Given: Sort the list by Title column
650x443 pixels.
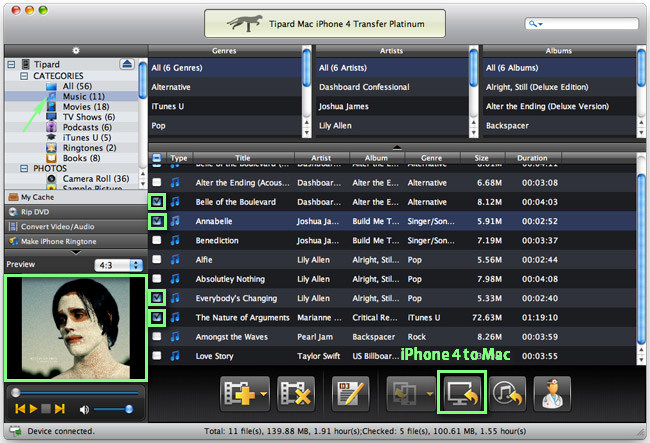Looking at the screenshot, I should click(x=243, y=158).
